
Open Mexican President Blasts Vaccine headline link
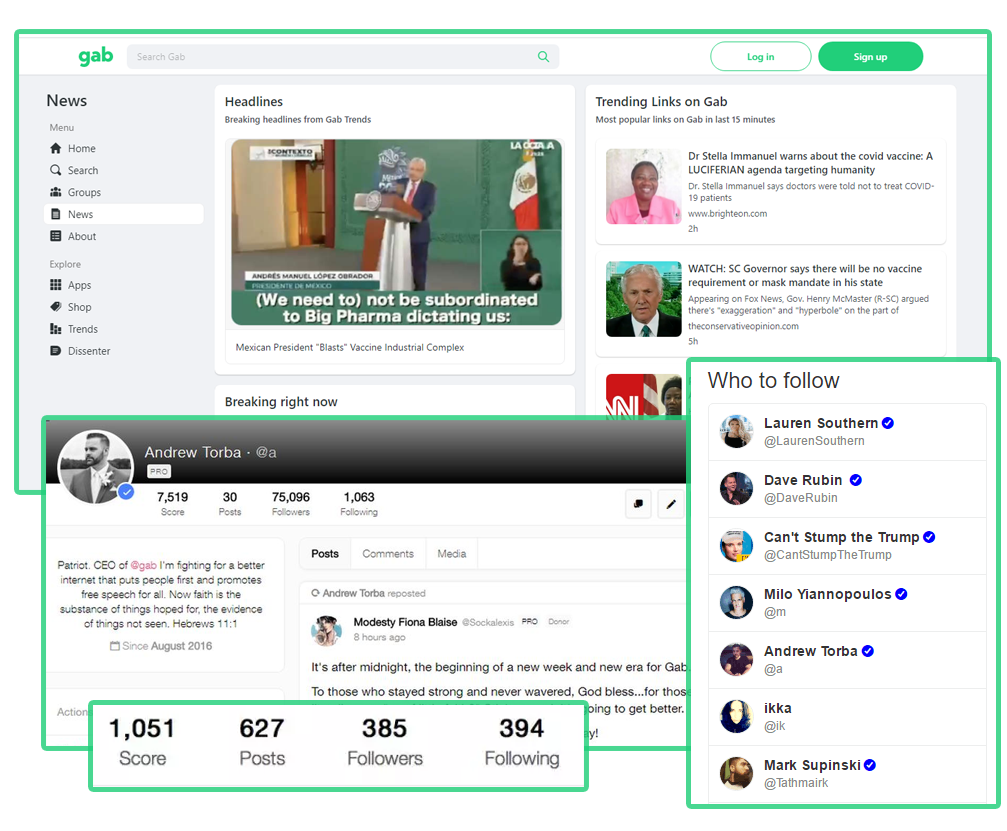click(x=349, y=347)
